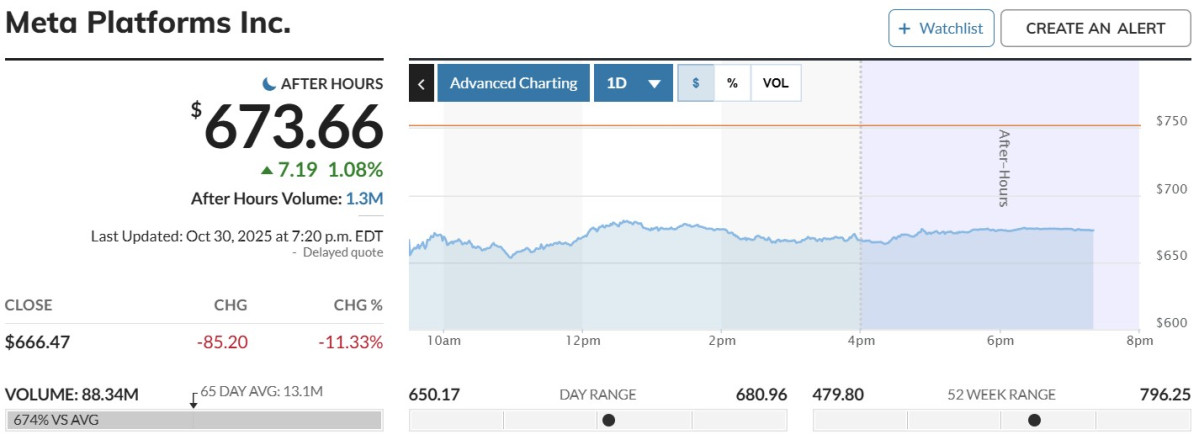Toggle the chart to percent view
This screenshot has width=1199, height=445.
[732, 83]
